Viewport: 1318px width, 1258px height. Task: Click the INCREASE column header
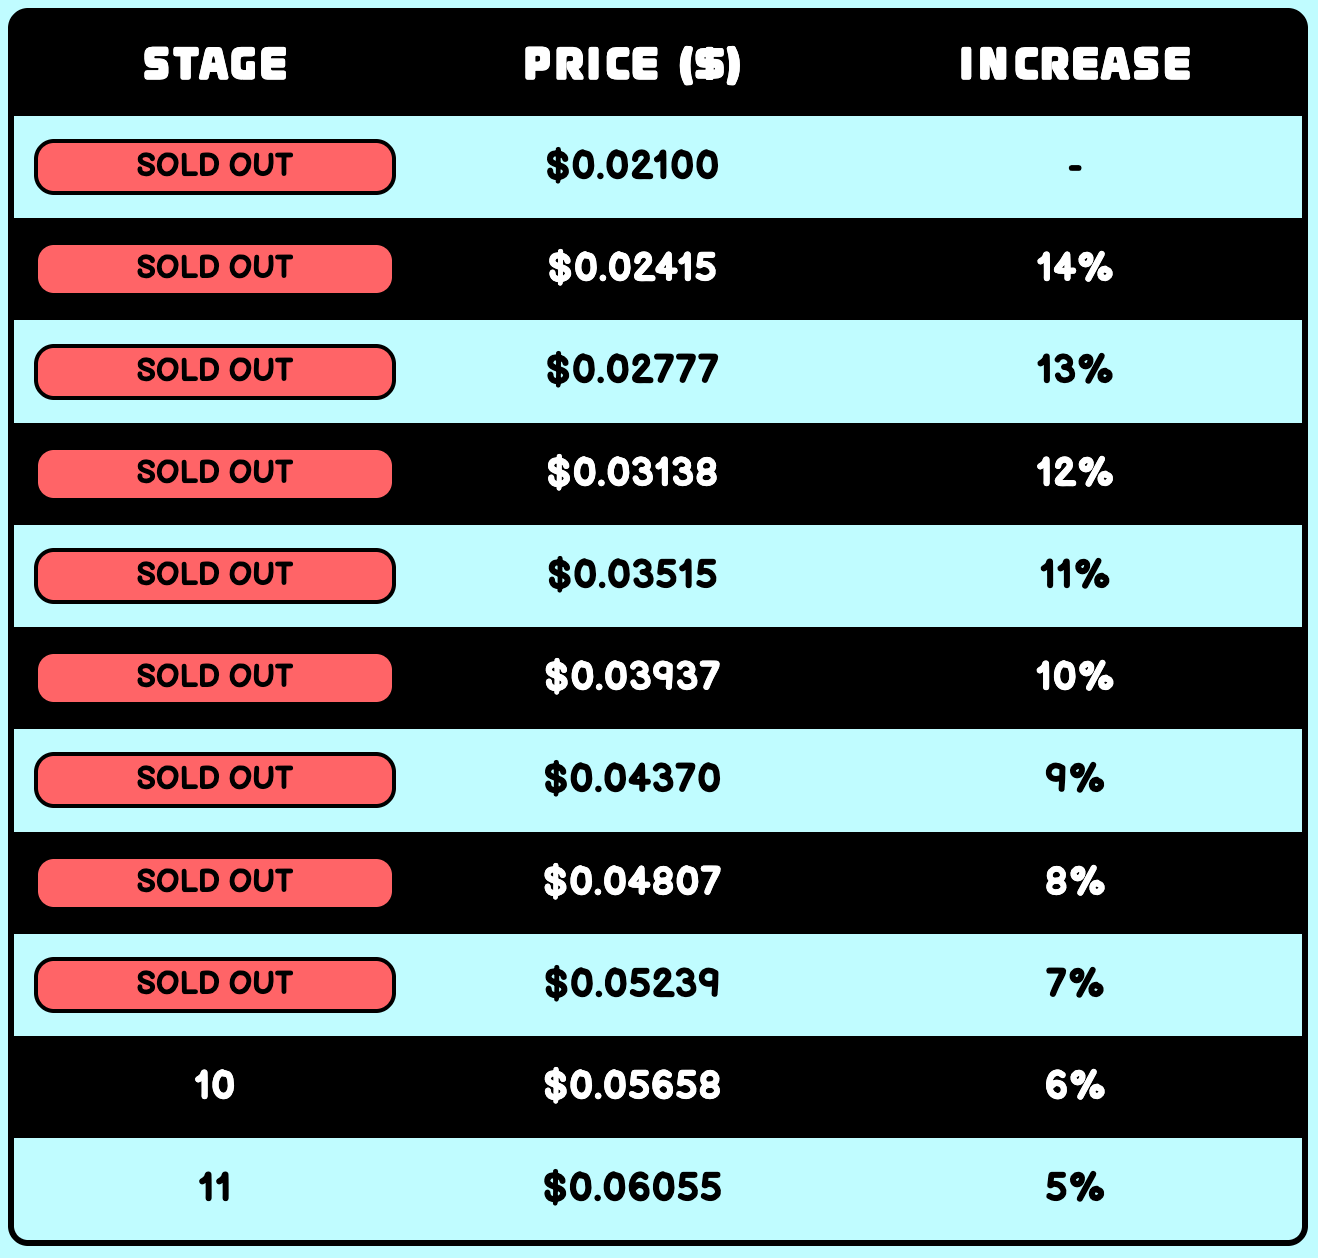(1075, 65)
